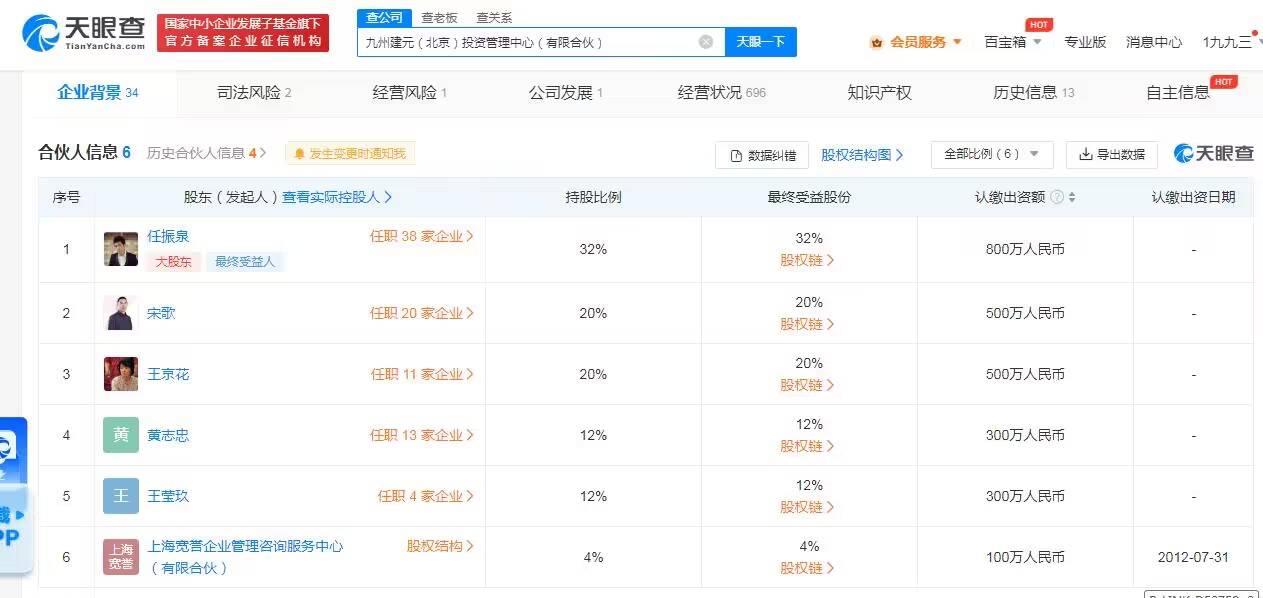Click the 导出数据 button
This screenshot has height=598, width=1263.
click(x=1111, y=155)
